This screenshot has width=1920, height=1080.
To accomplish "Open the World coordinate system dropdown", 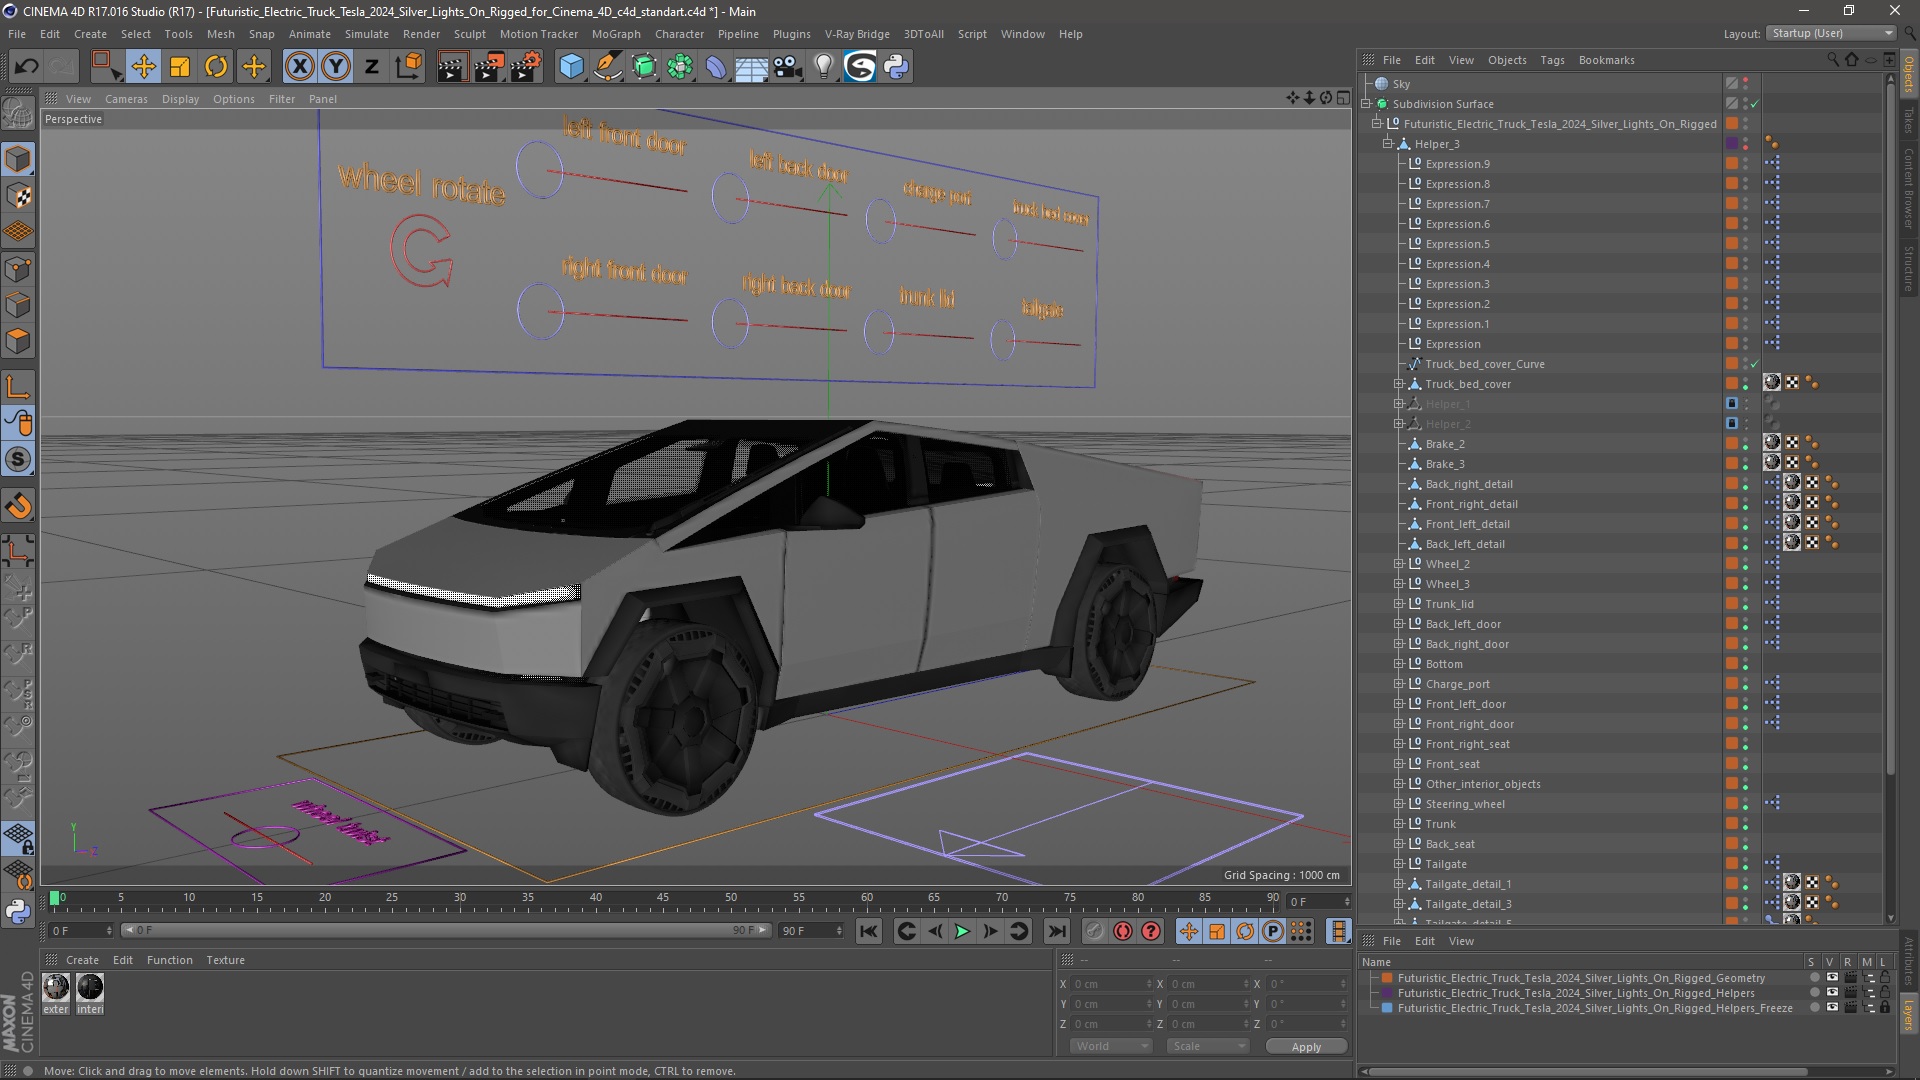I will pos(1111,1046).
